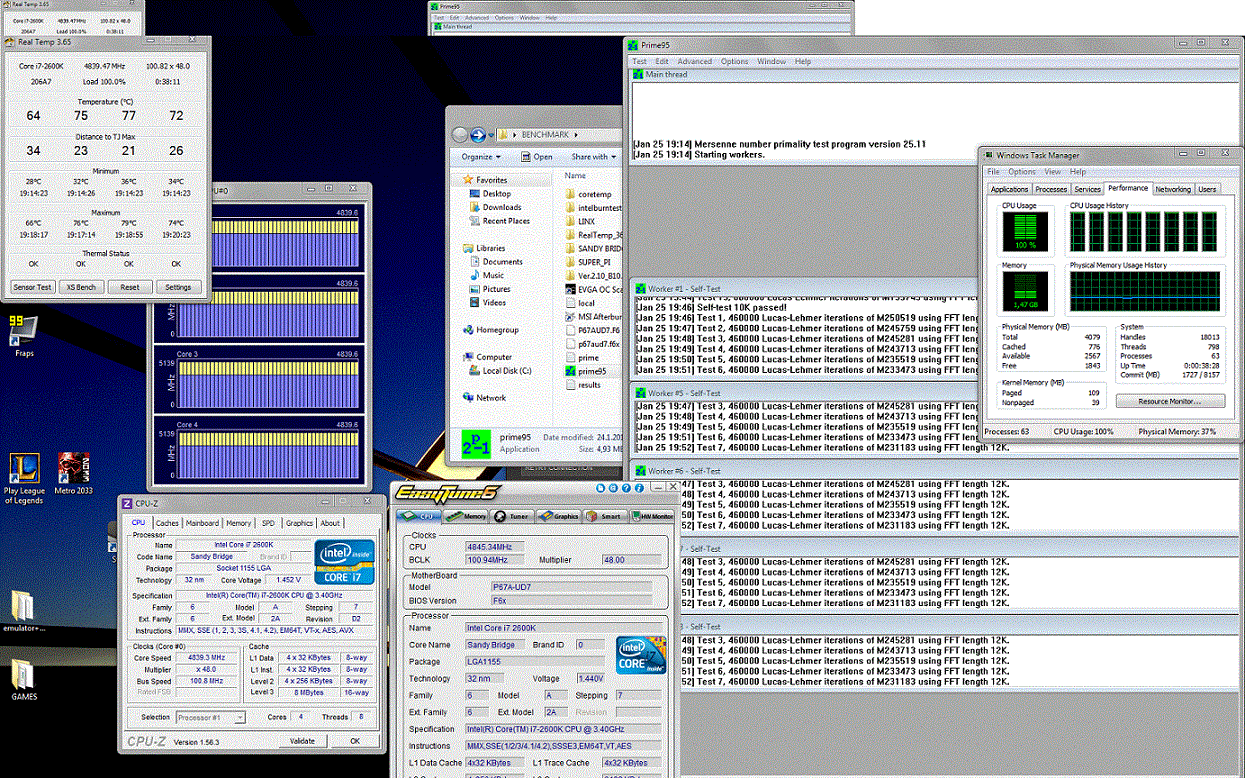Click the Validate button in CPU-Z
This screenshot has width=1245, height=778.
[x=302, y=741]
